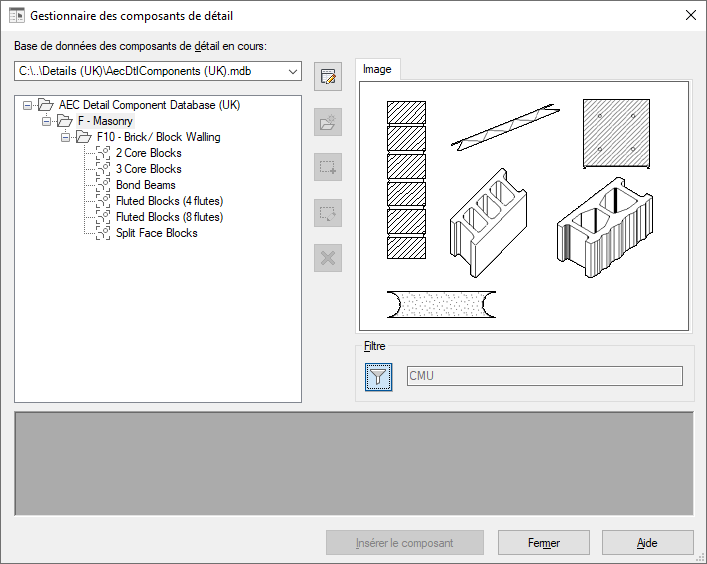The width and height of the screenshot is (707, 564).
Task: Click the F - Masonry open folder icon
Action: pos(64,121)
